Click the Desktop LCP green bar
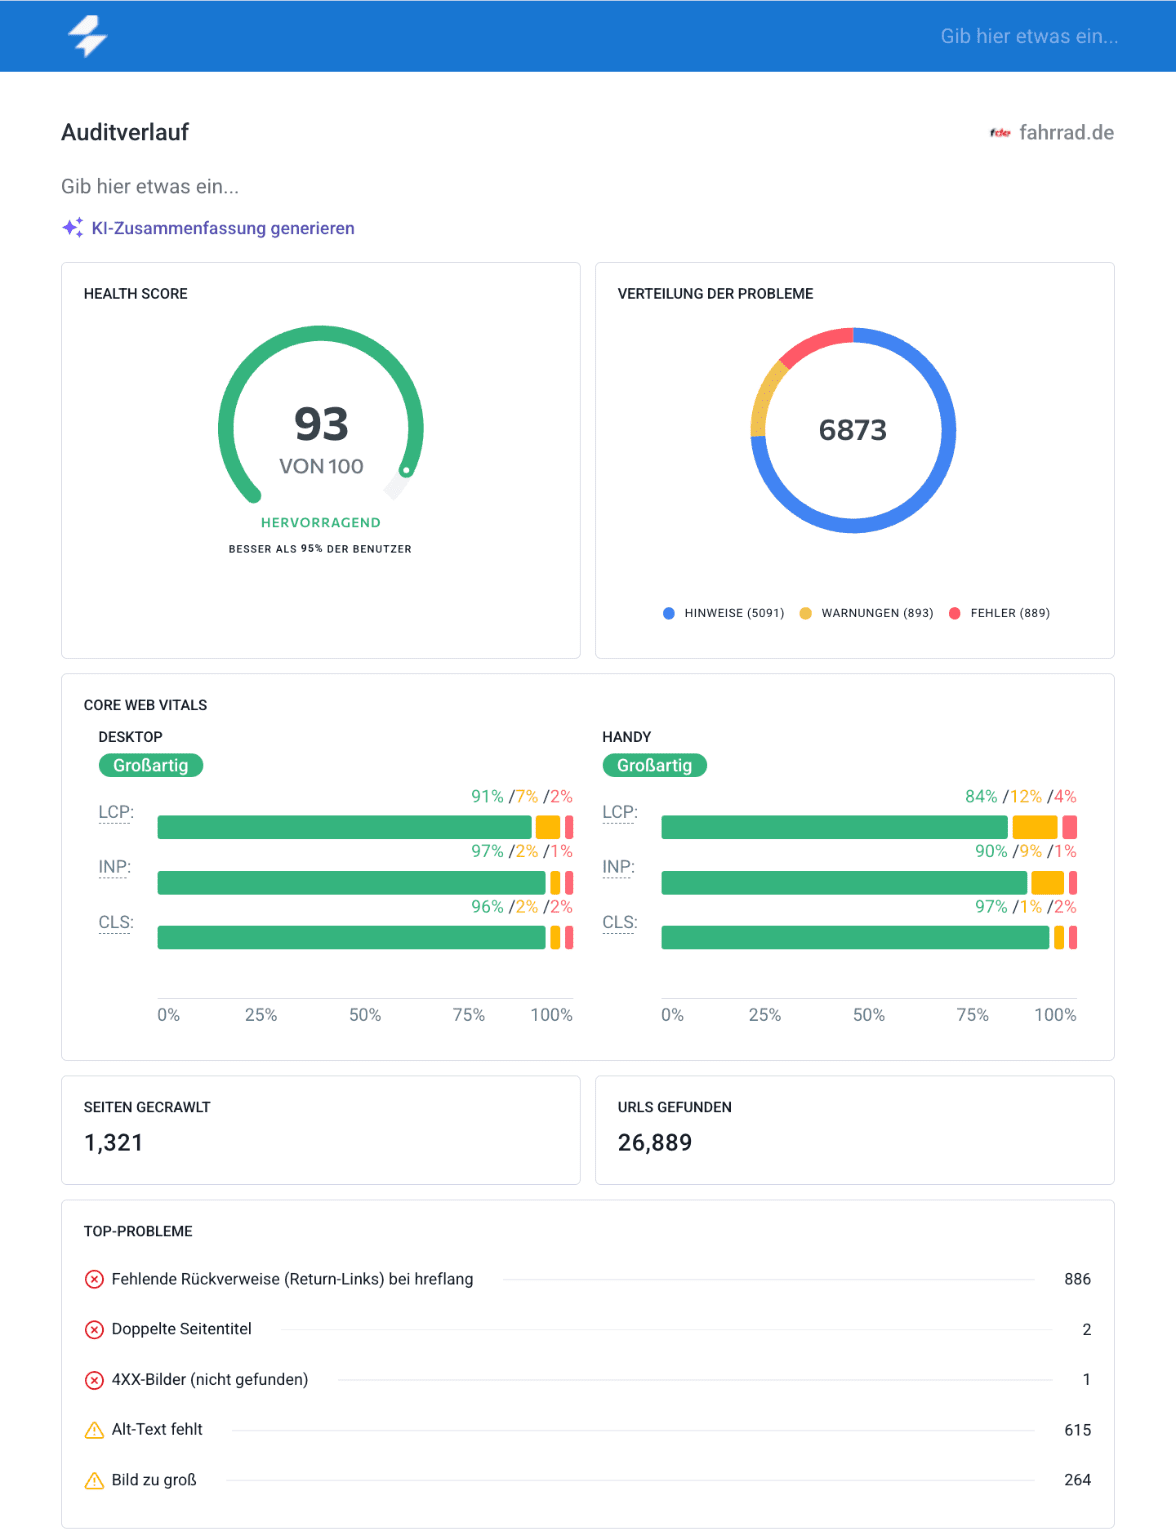Screen dimensions: 1176x1536 point(345,827)
